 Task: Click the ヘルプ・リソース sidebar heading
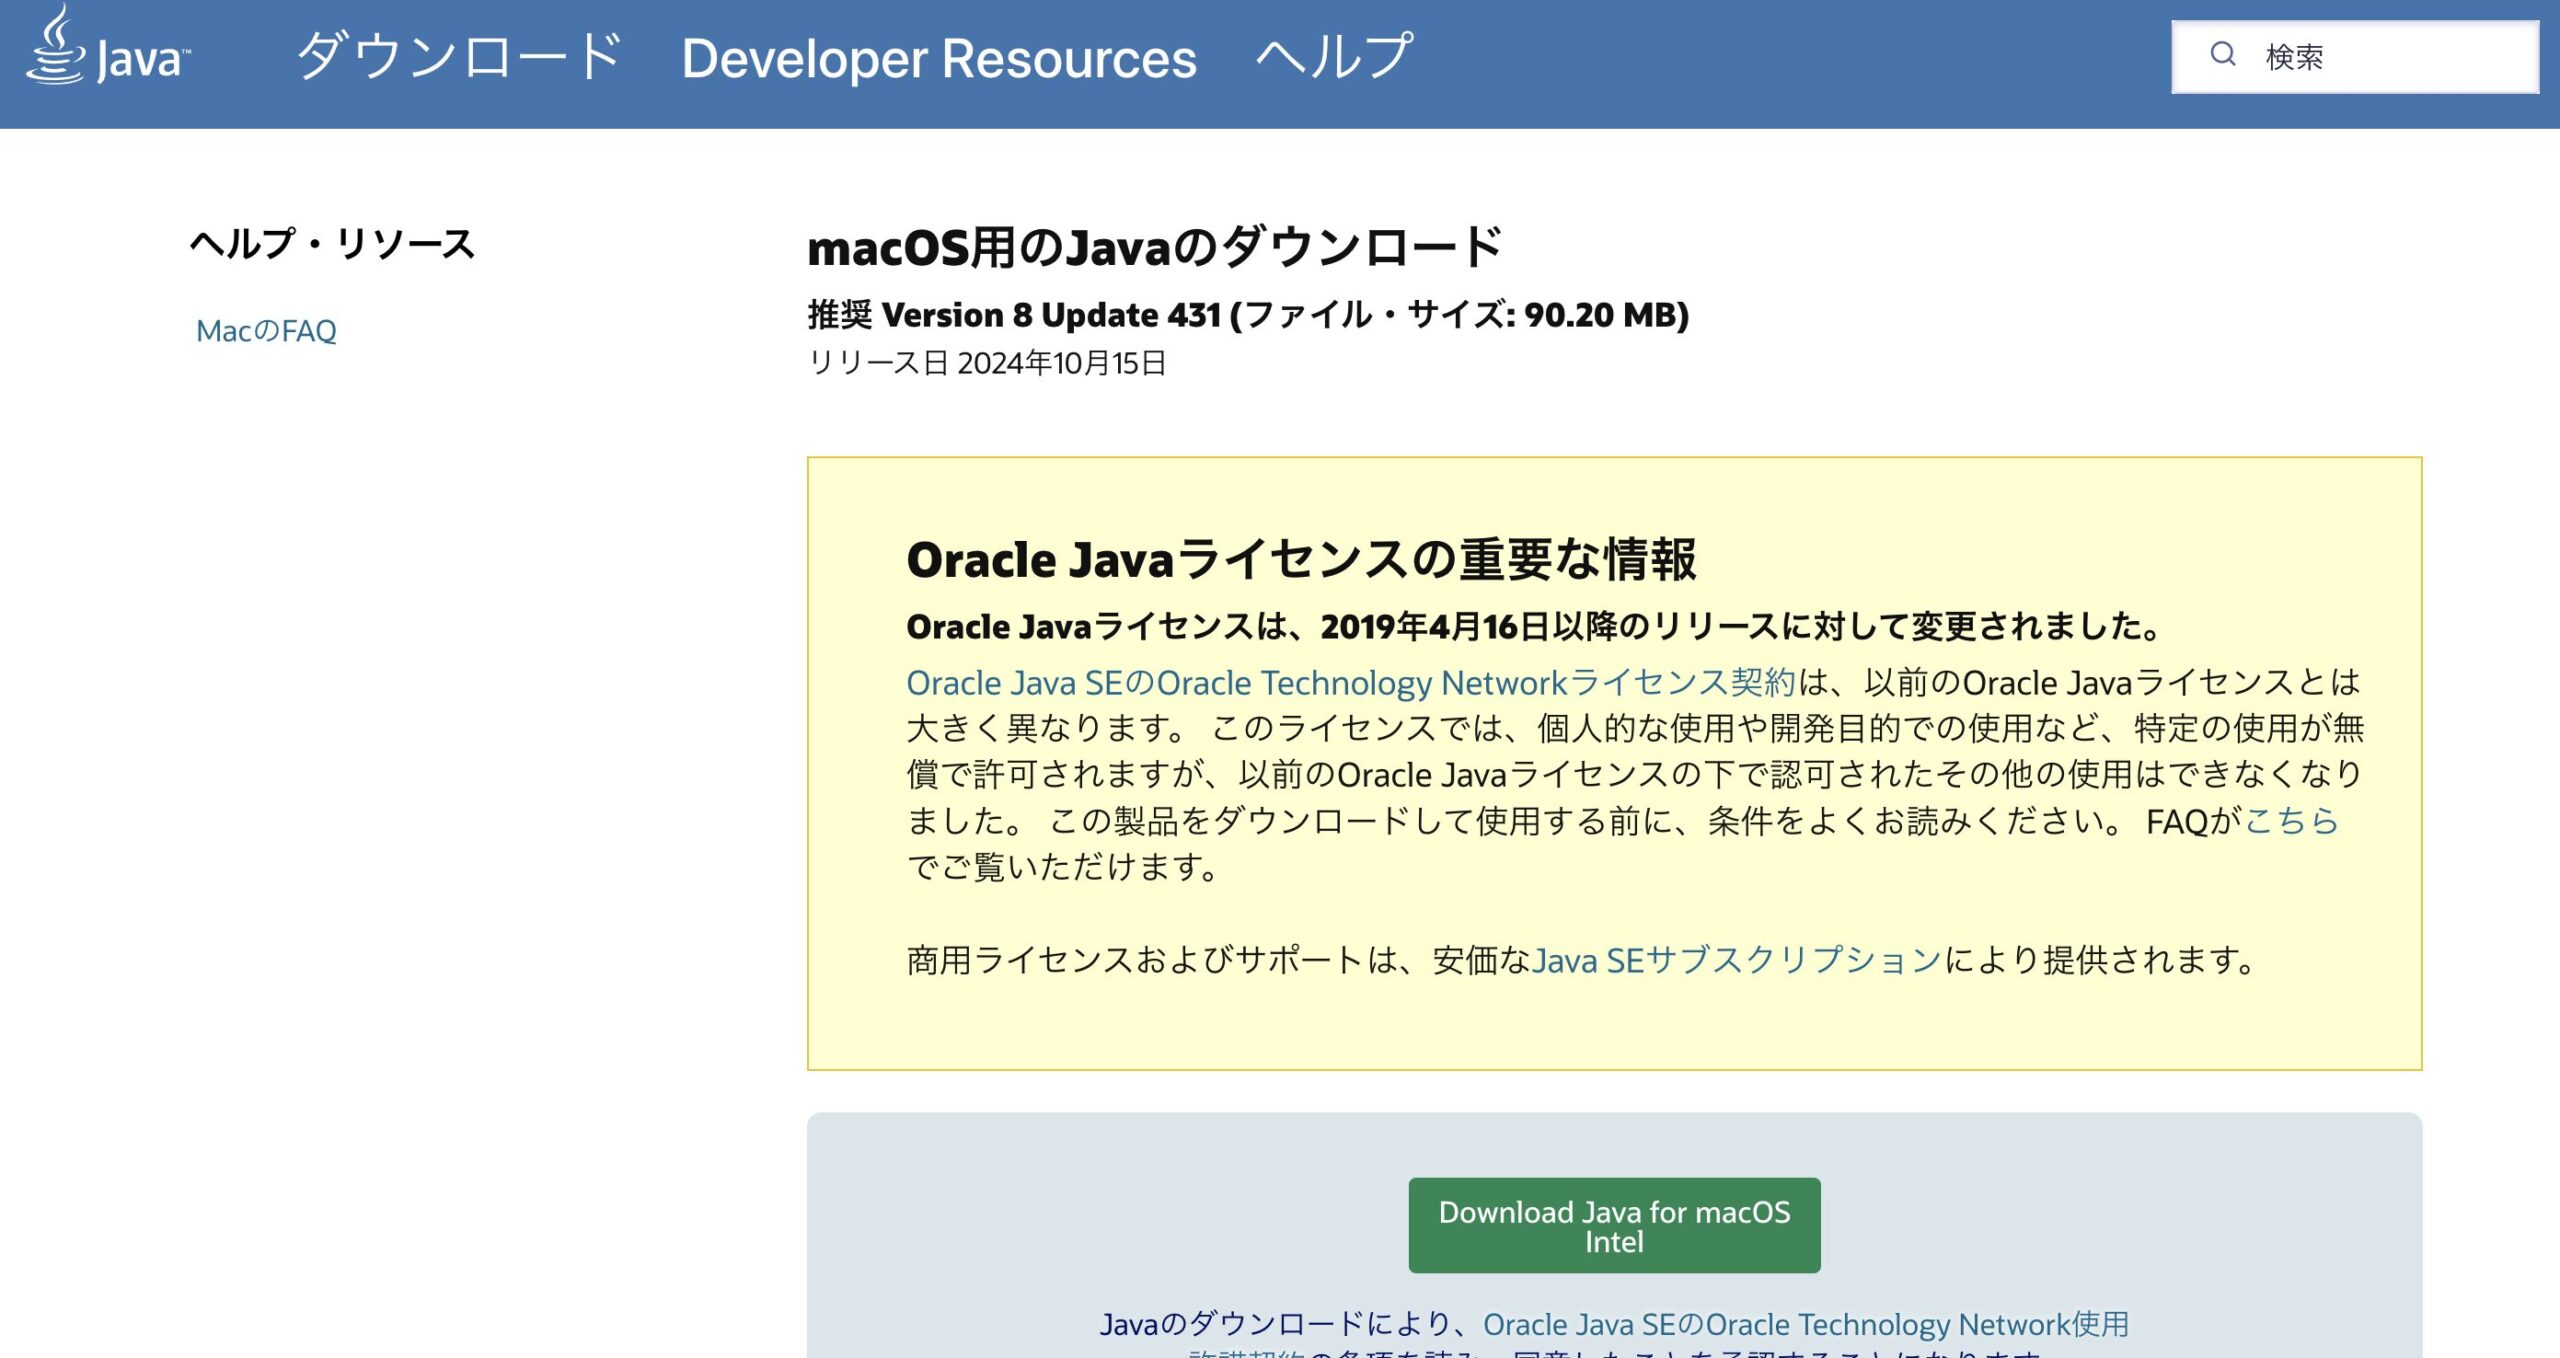332,244
